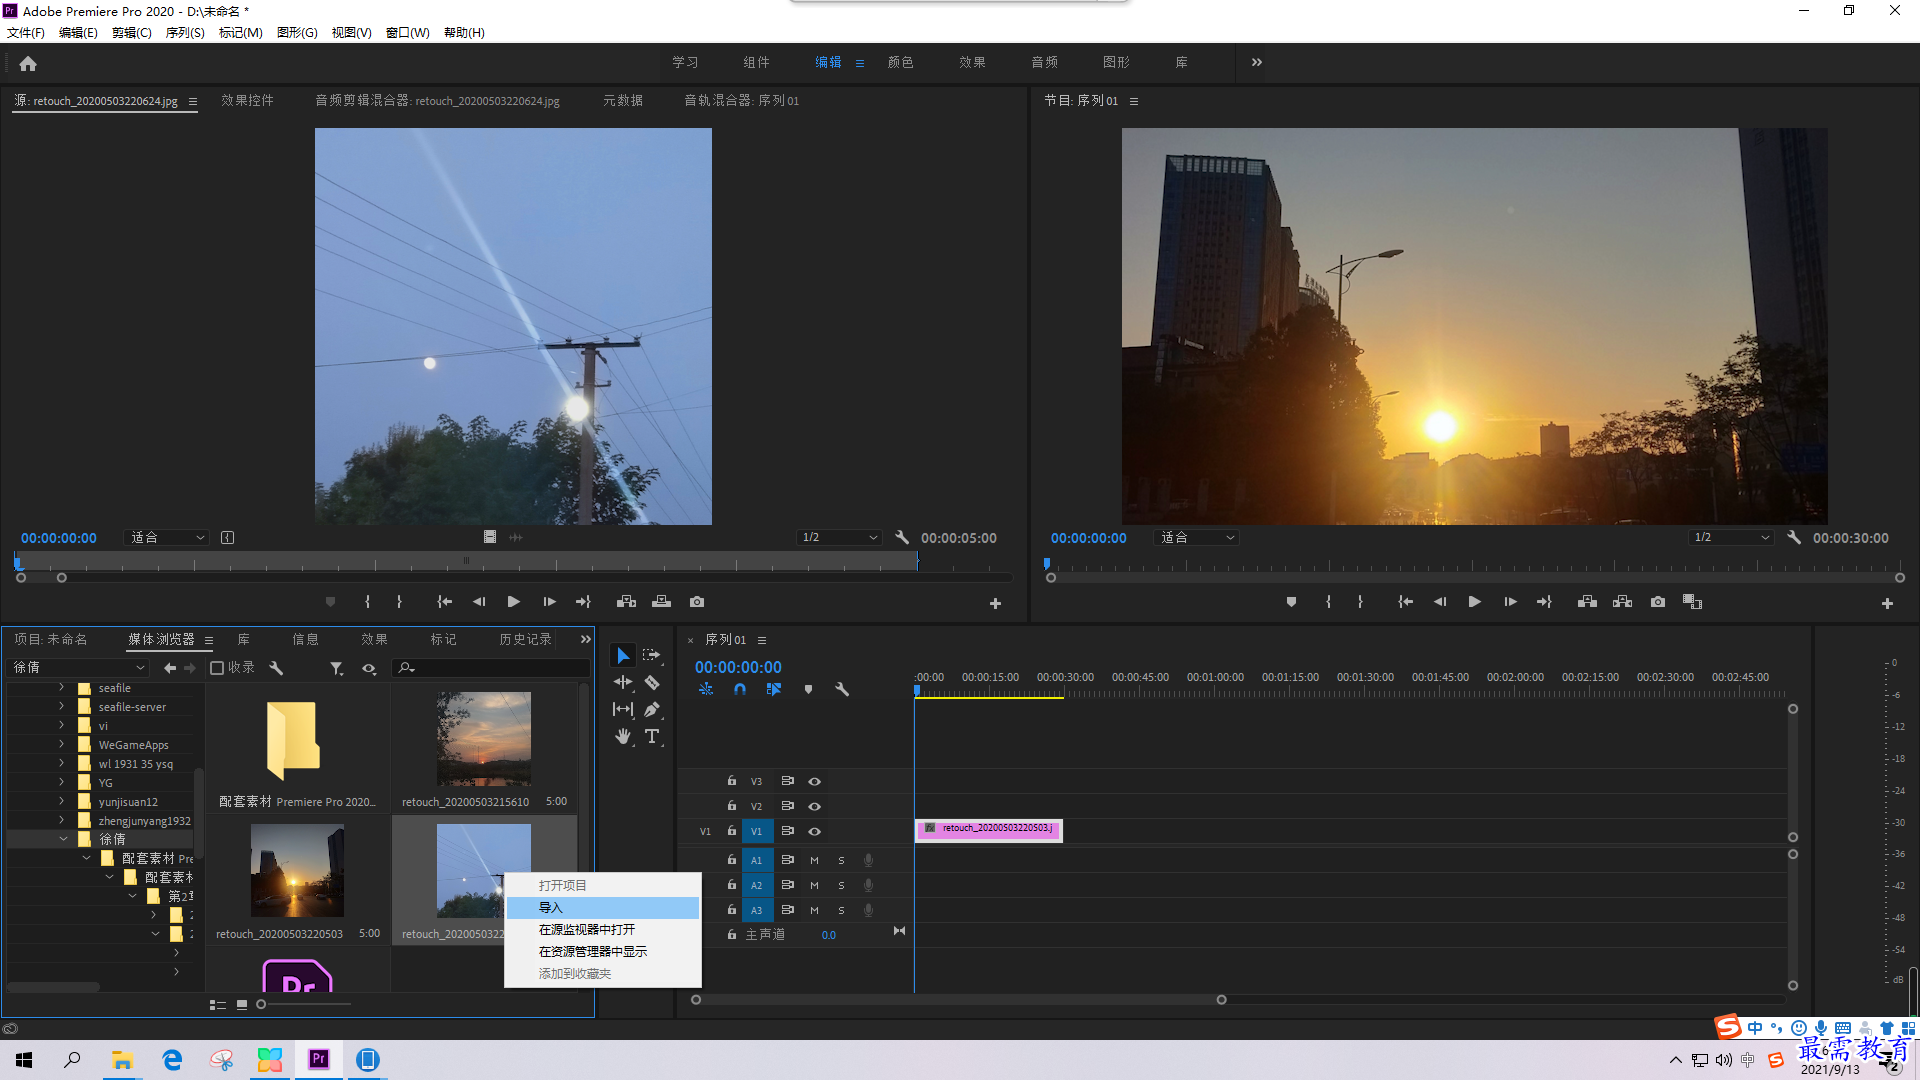Open program monitor resolution 1/2 dropdown

(x=1732, y=537)
